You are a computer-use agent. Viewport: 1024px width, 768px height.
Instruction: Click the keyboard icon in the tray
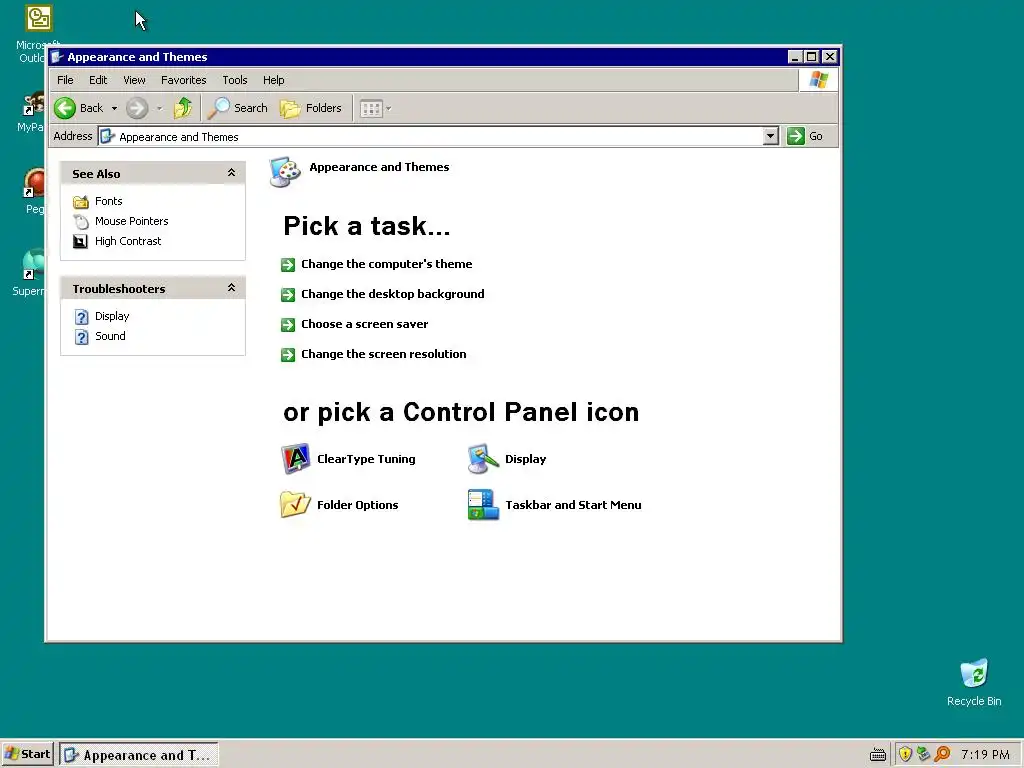[x=878, y=756]
